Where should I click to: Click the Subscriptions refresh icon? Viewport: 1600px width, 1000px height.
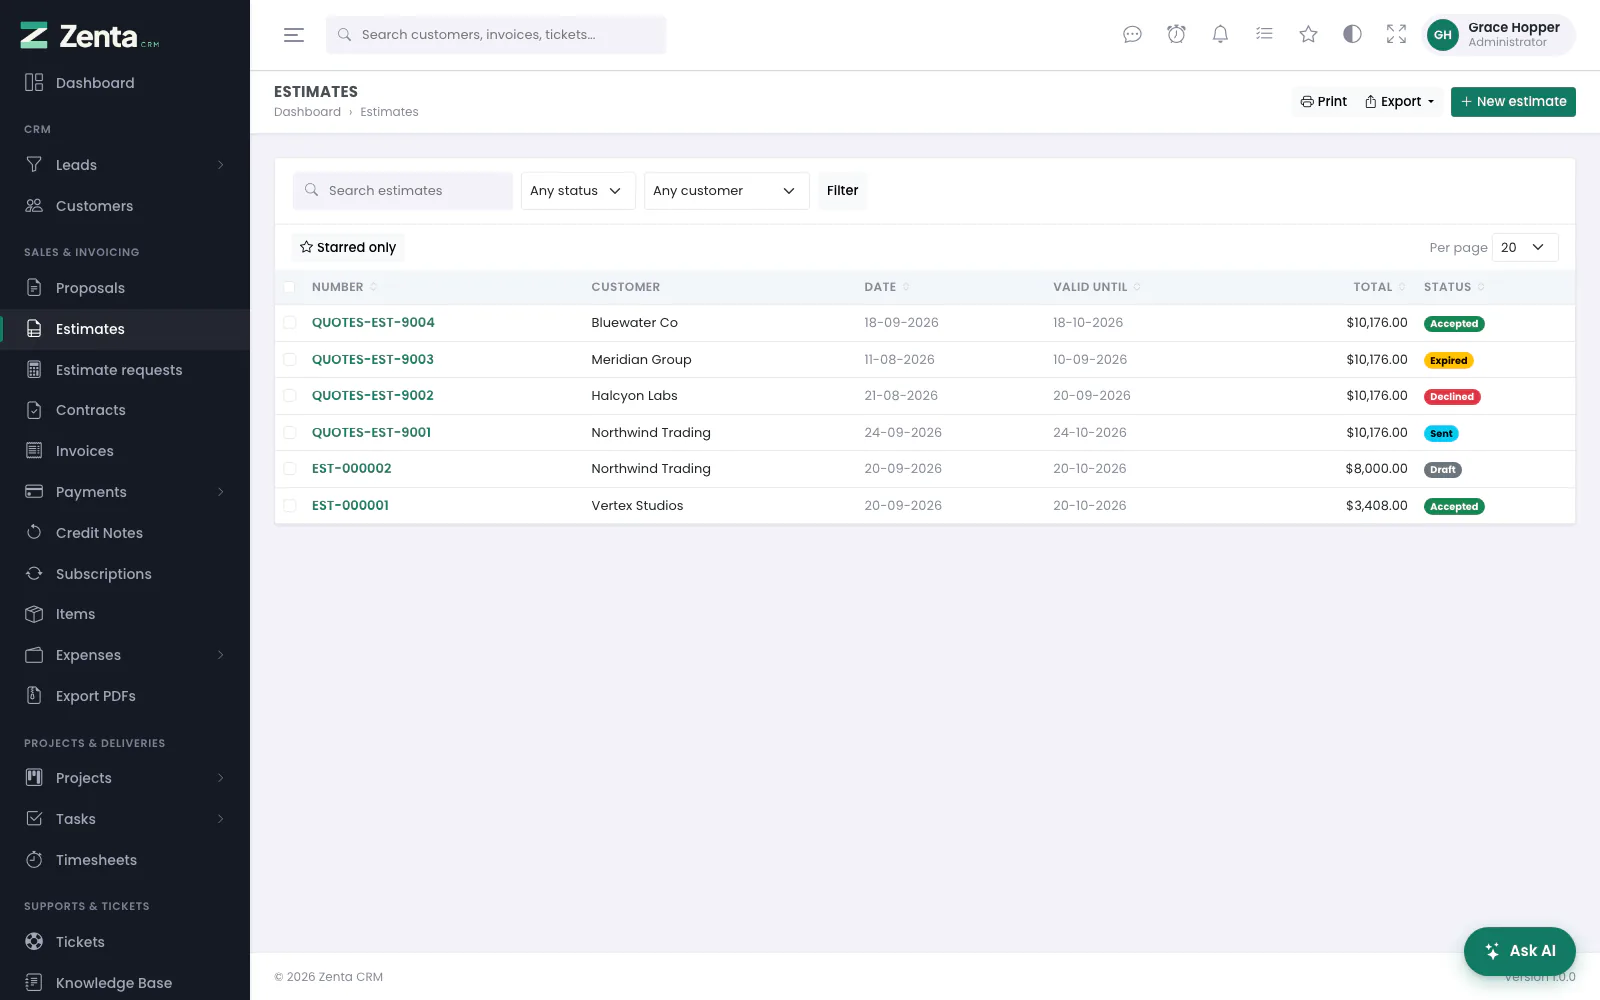tap(34, 574)
